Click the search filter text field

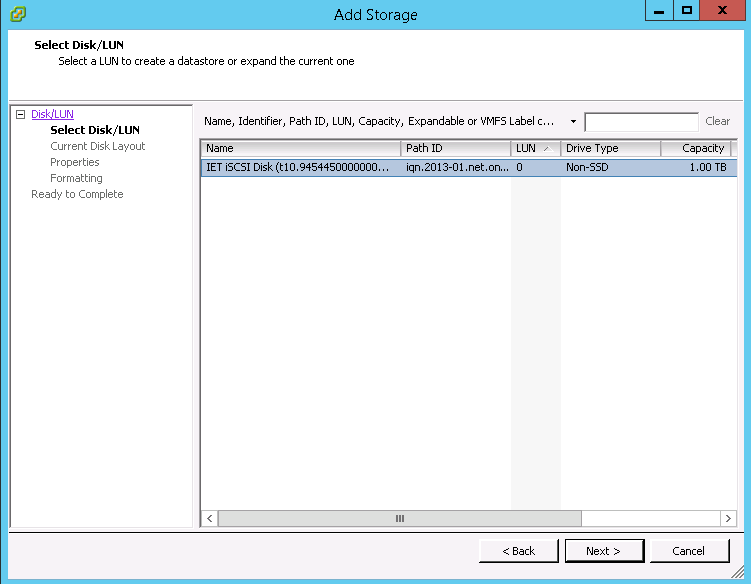click(640, 122)
